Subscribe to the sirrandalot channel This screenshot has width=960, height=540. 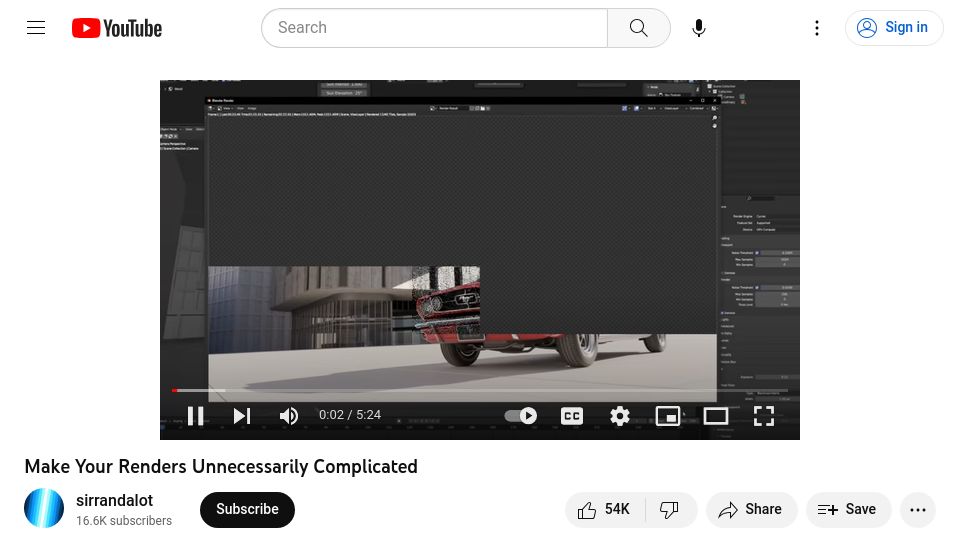pos(247,509)
